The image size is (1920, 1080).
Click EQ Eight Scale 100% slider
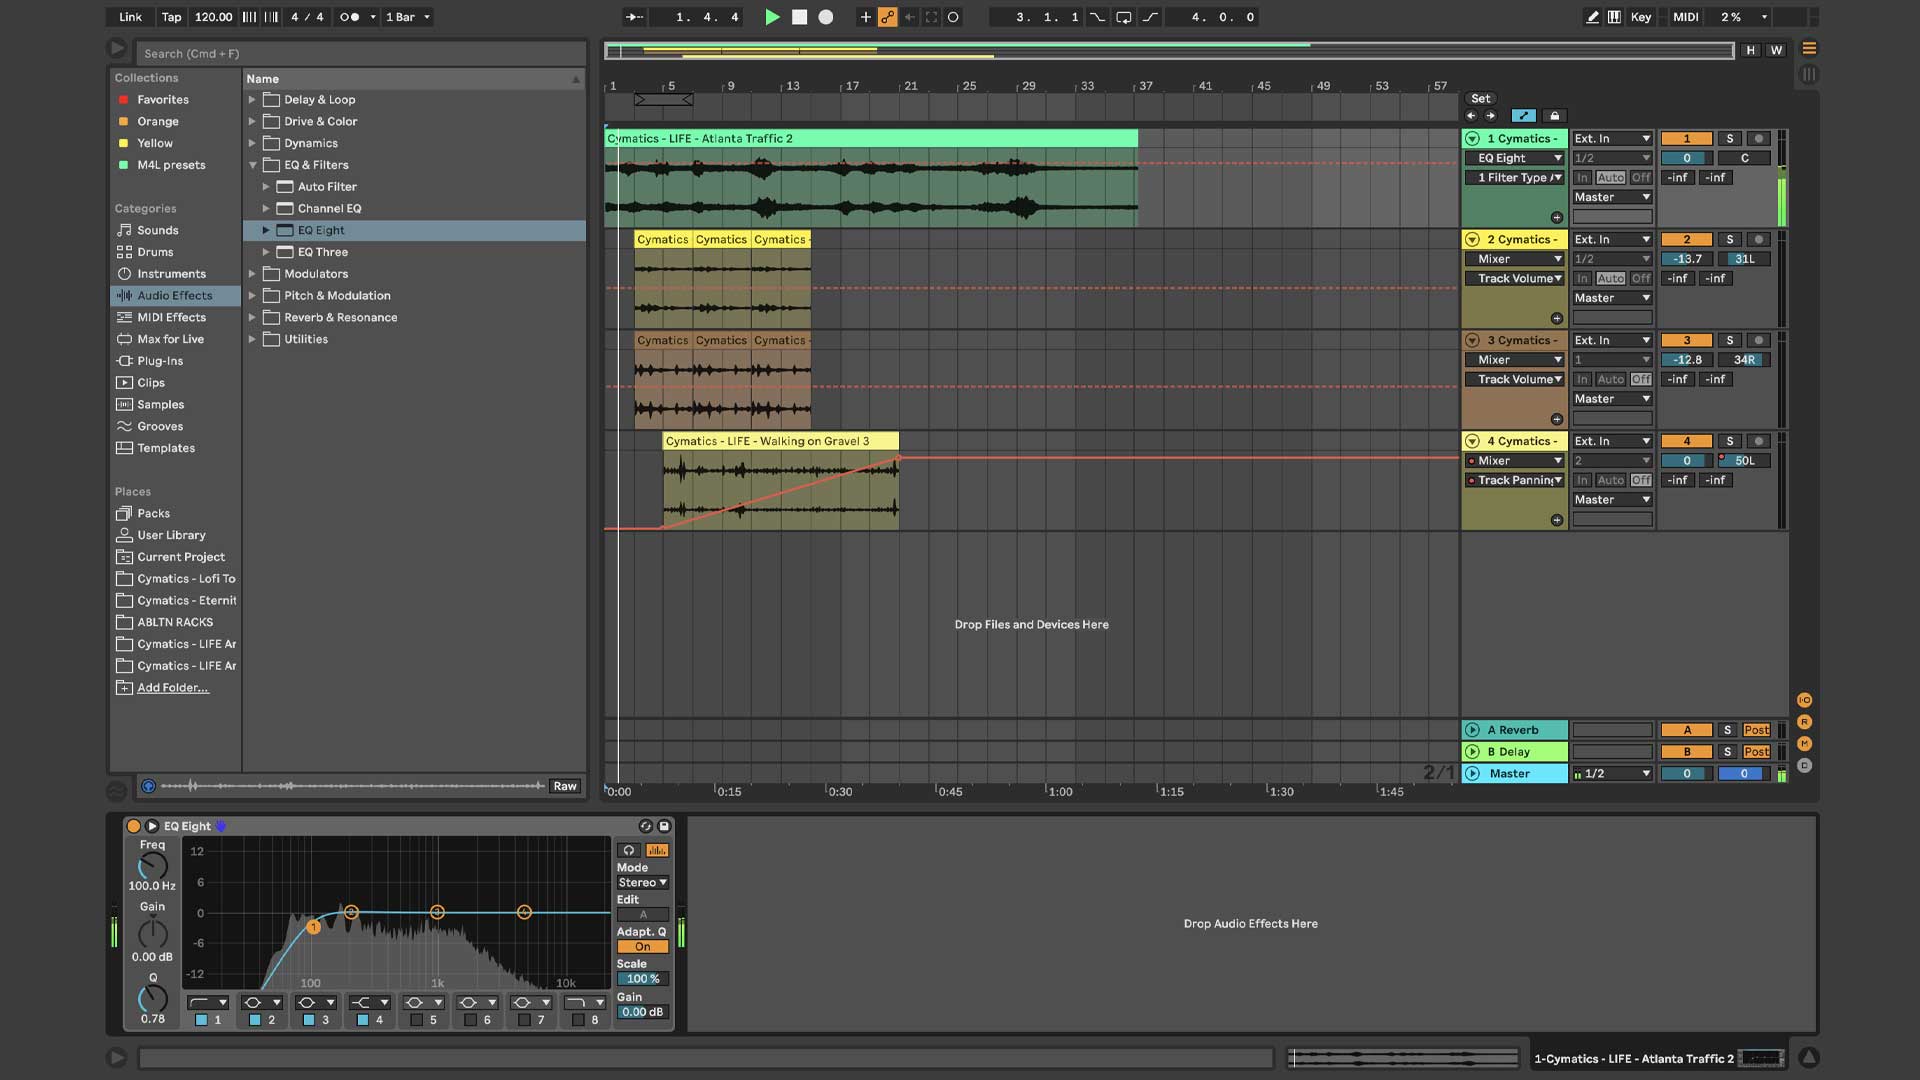(x=642, y=979)
